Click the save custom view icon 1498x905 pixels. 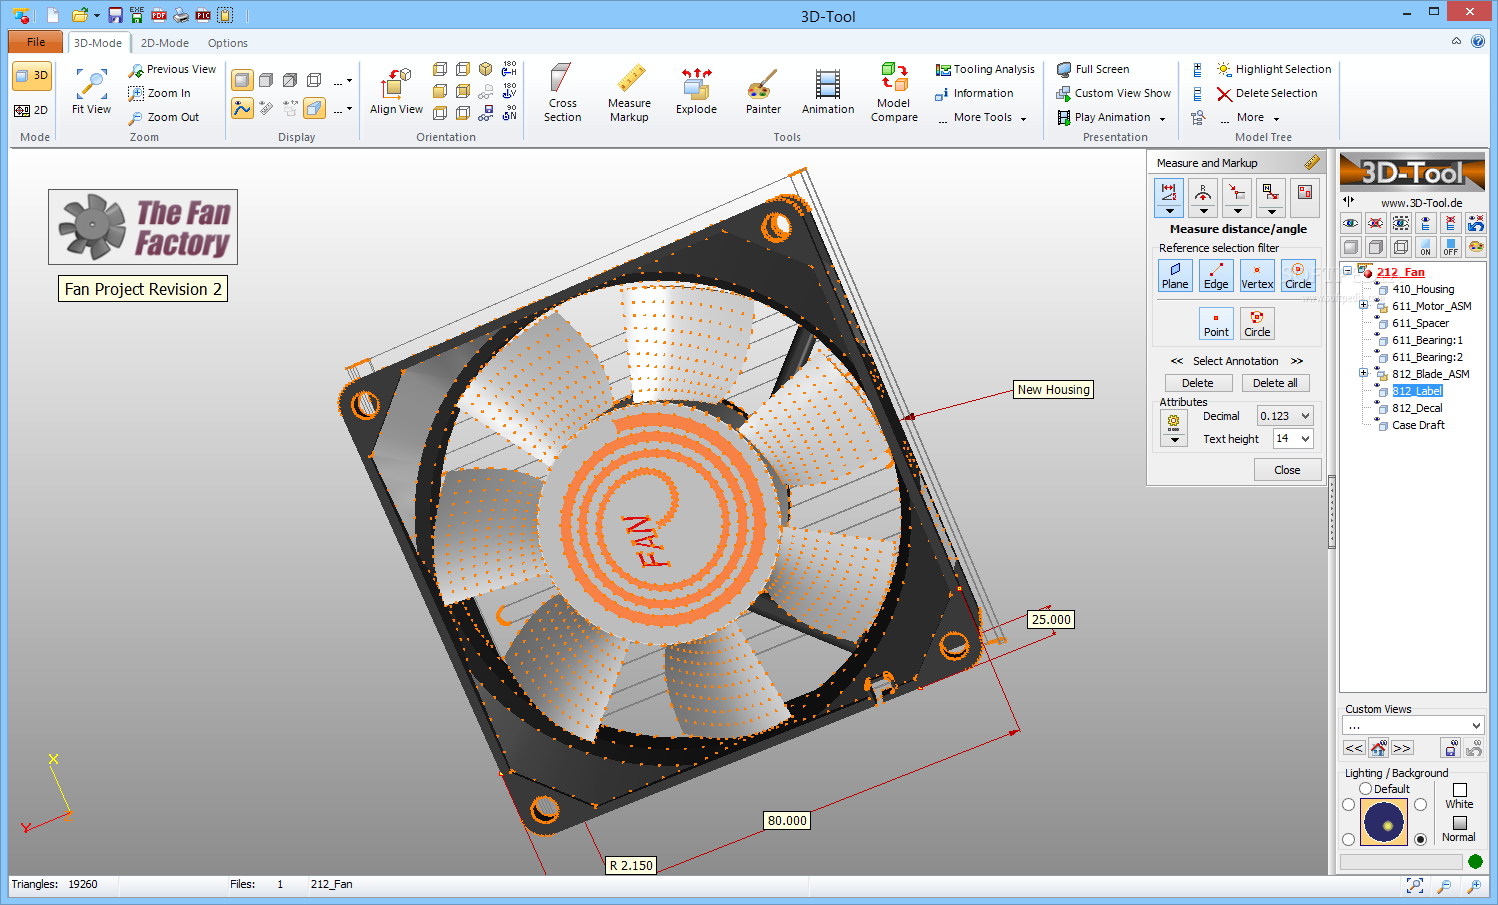pyautogui.click(x=1451, y=748)
